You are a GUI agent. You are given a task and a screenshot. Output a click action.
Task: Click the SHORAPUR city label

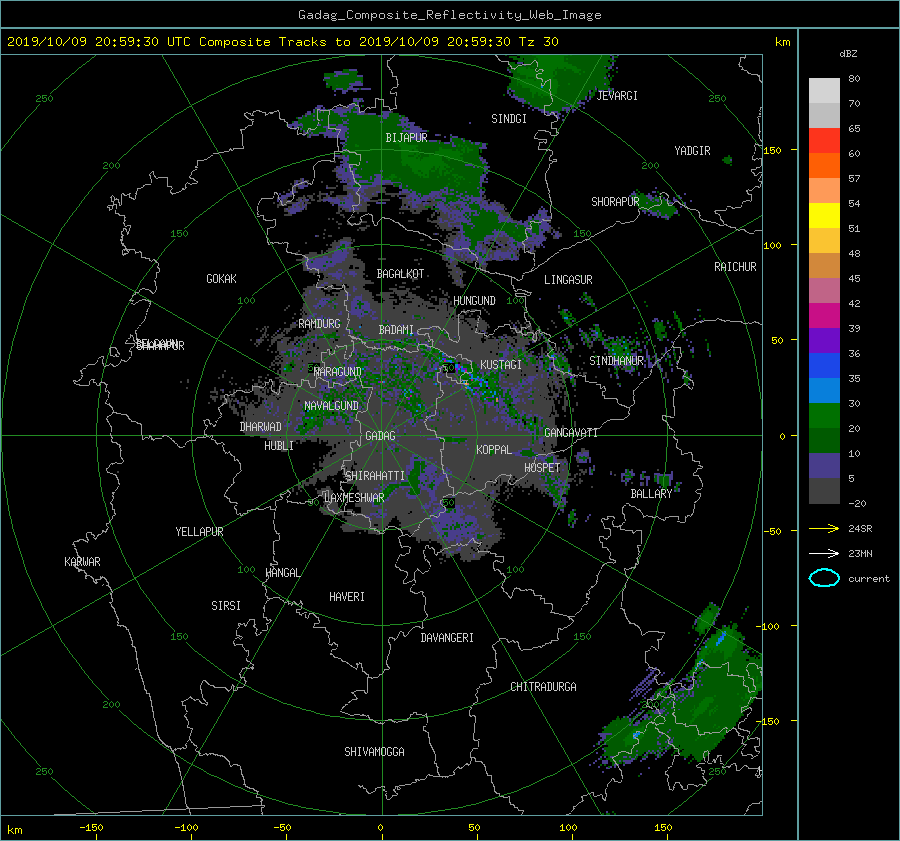[x=615, y=202]
